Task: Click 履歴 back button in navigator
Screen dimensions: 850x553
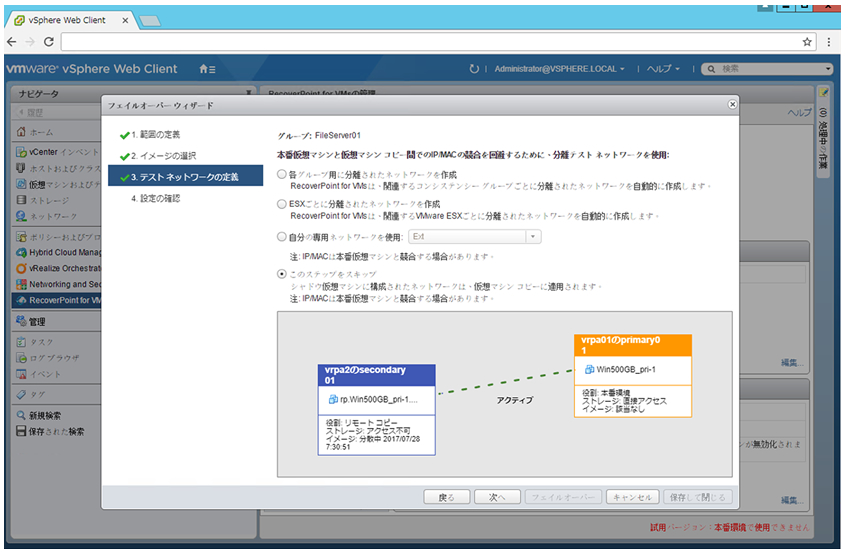Action: (x=31, y=112)
